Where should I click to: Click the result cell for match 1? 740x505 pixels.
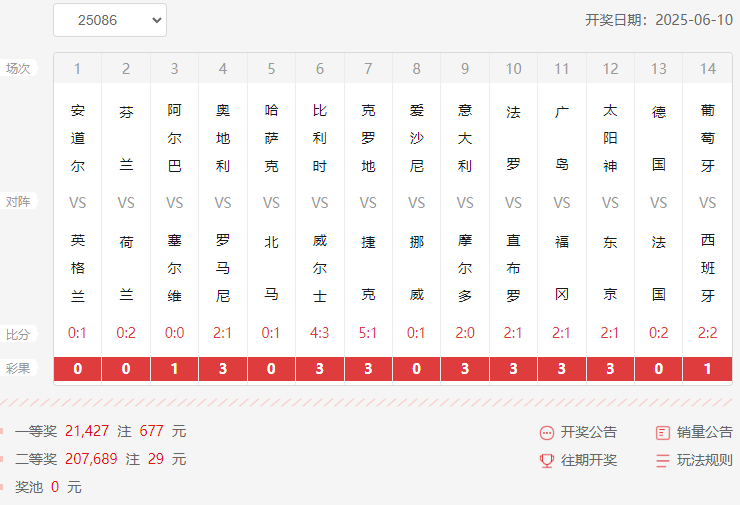(x=77, y=369)
